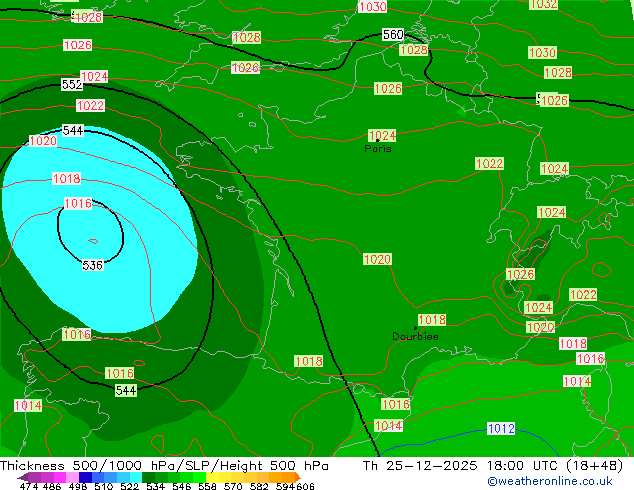The width and height of the screenshot is (634, 490).
Task: Click the 1020 label in central France
Action: coord(377,260)
